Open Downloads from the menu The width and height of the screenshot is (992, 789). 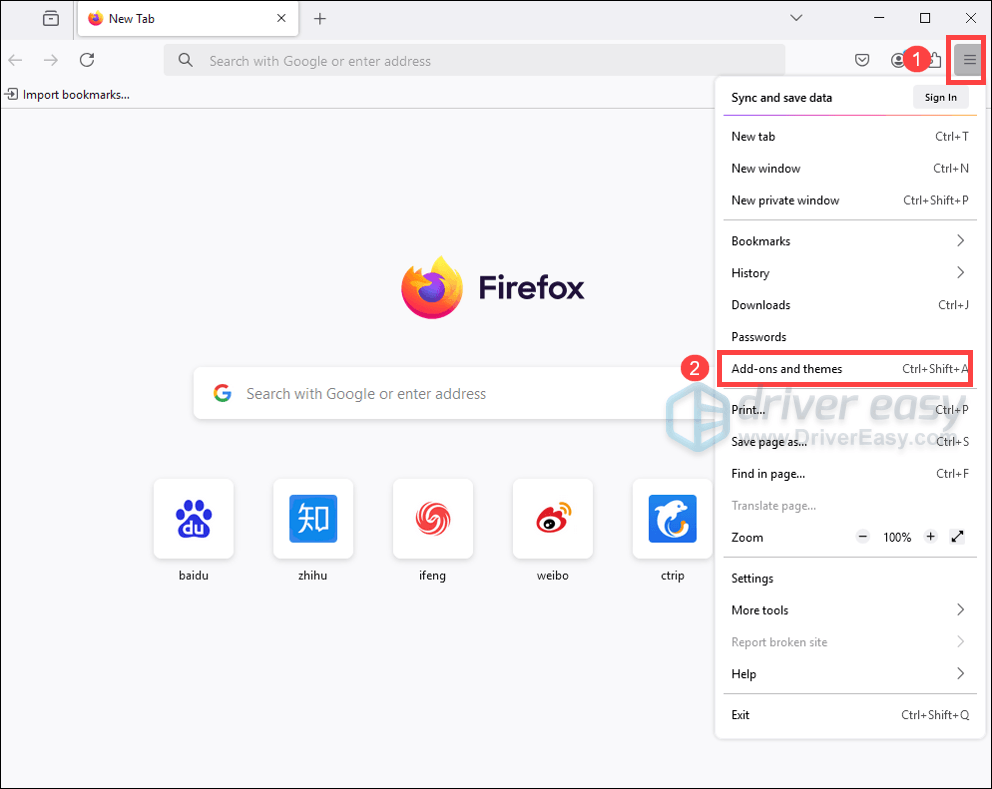[850, 305]
